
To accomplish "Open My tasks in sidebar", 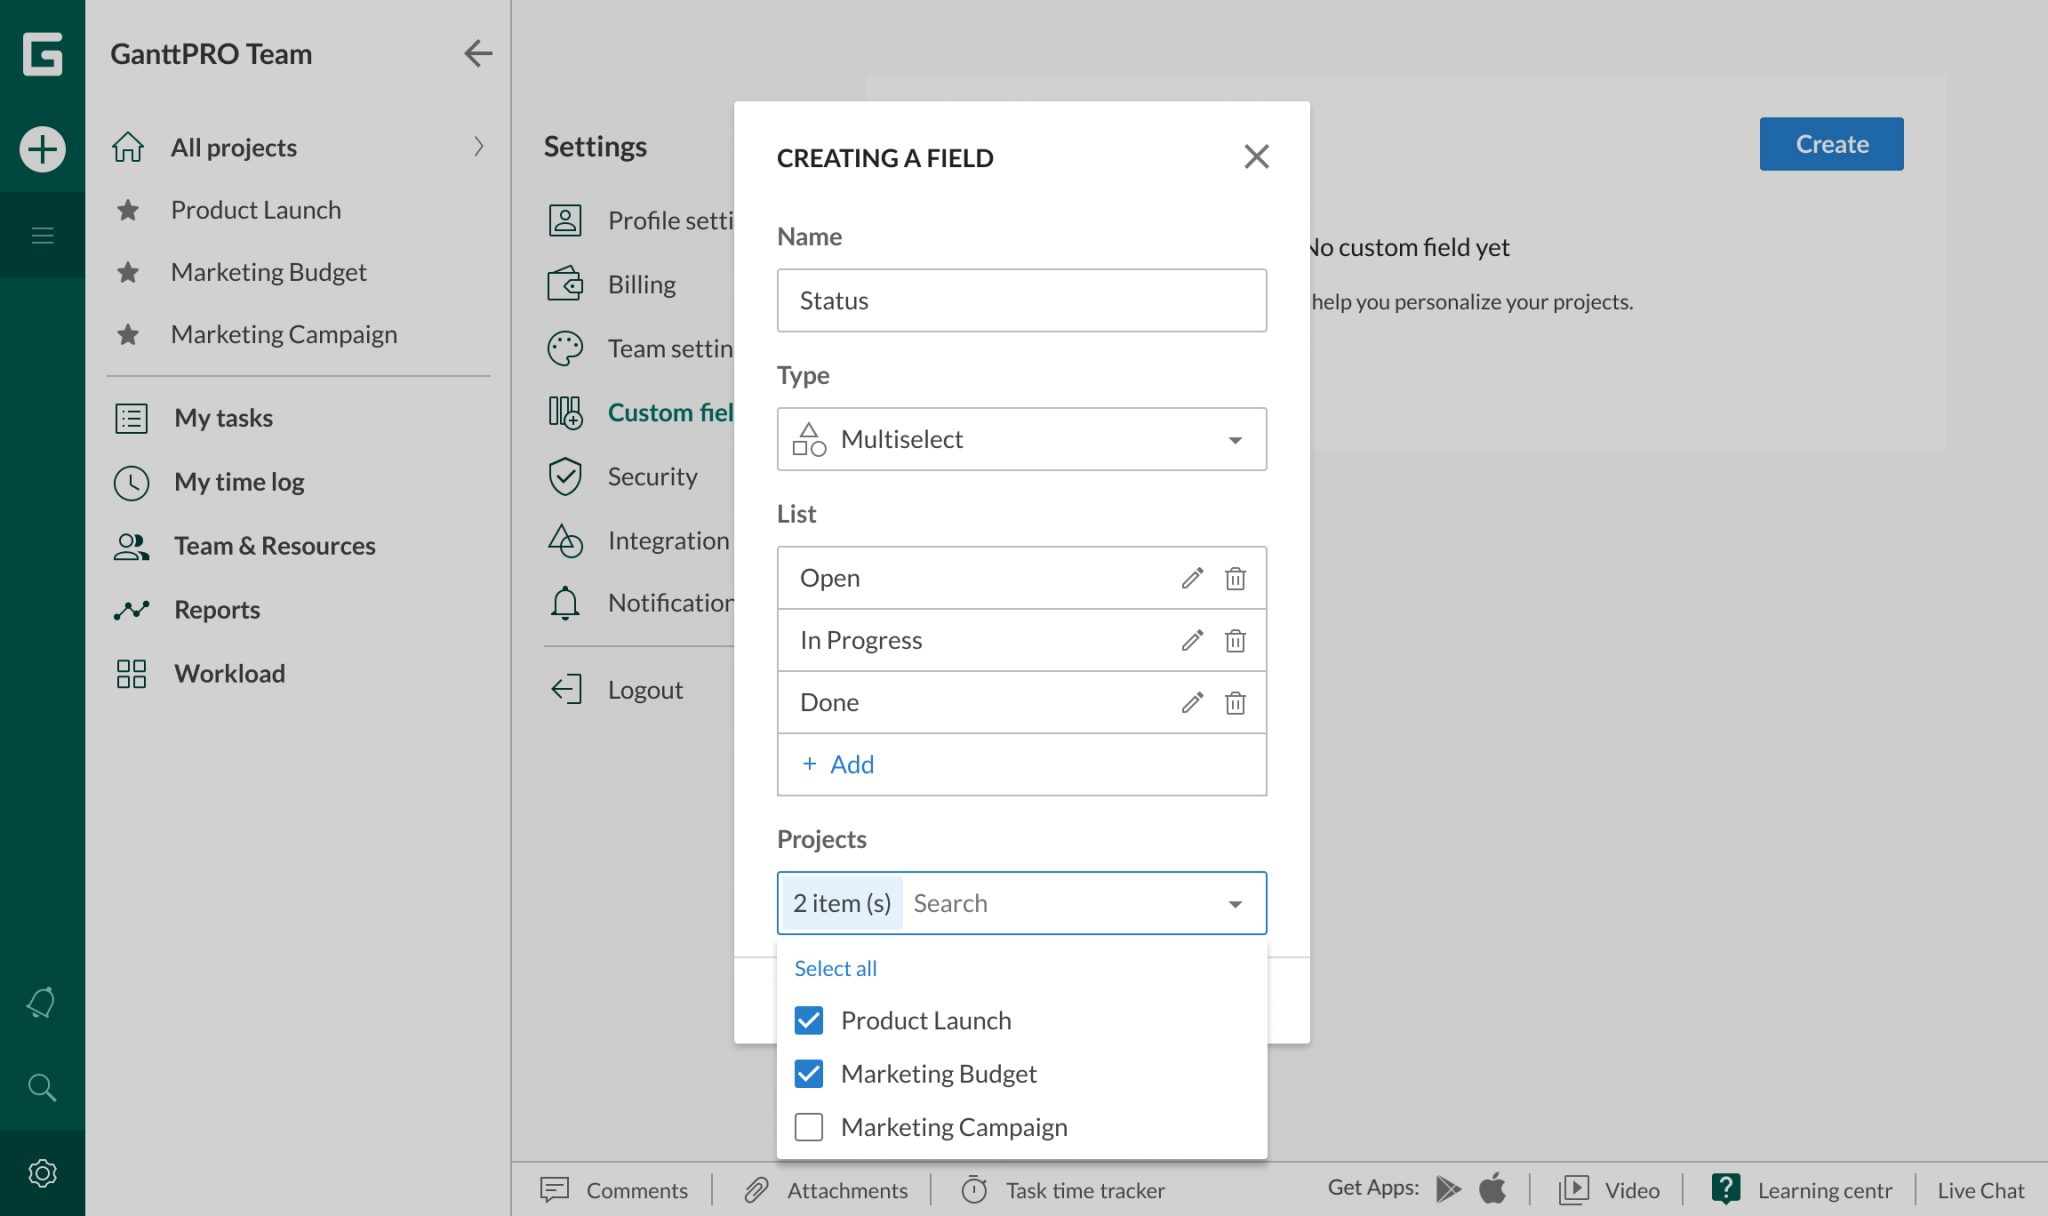I will [223, 418].
